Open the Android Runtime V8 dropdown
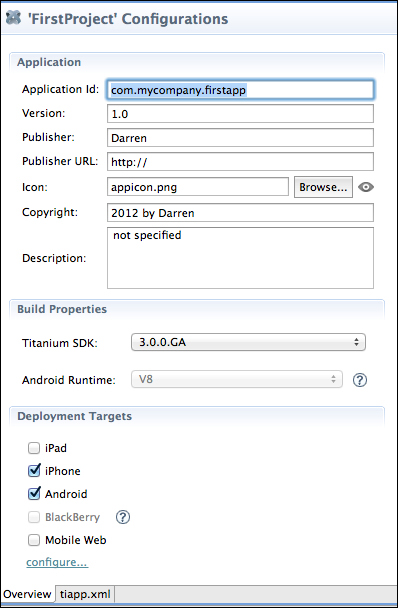 [x=237, y=379]
